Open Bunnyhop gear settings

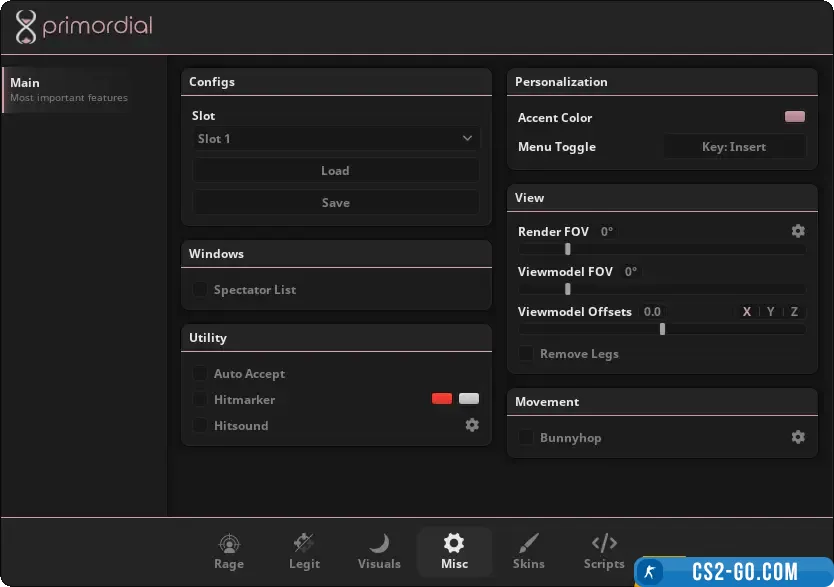[x=798, y=437]
